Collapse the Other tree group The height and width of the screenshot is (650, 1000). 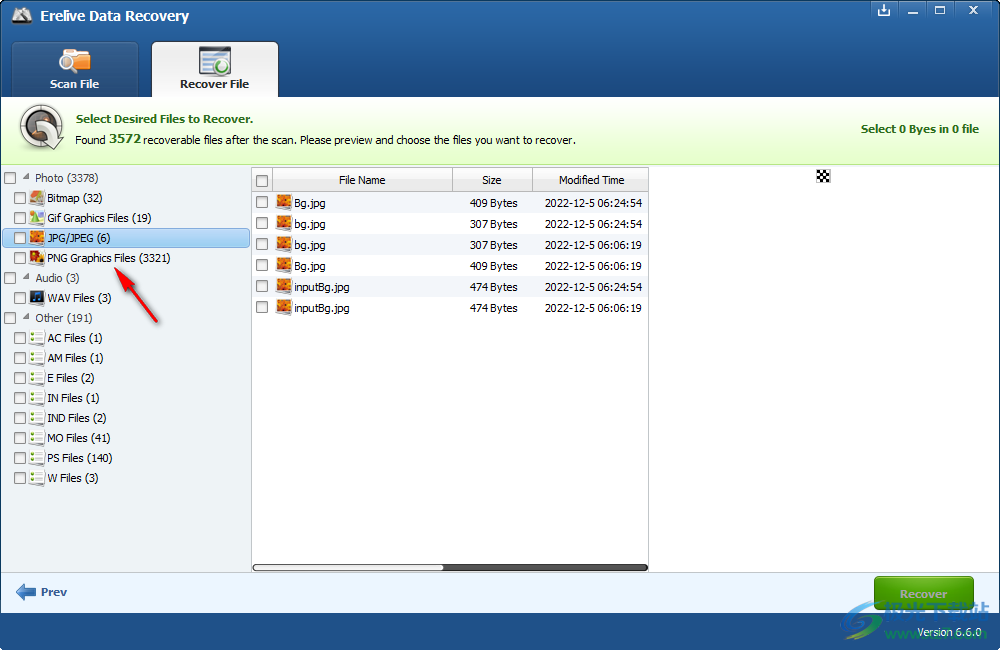pyautogui.click(x=26, y=316)
